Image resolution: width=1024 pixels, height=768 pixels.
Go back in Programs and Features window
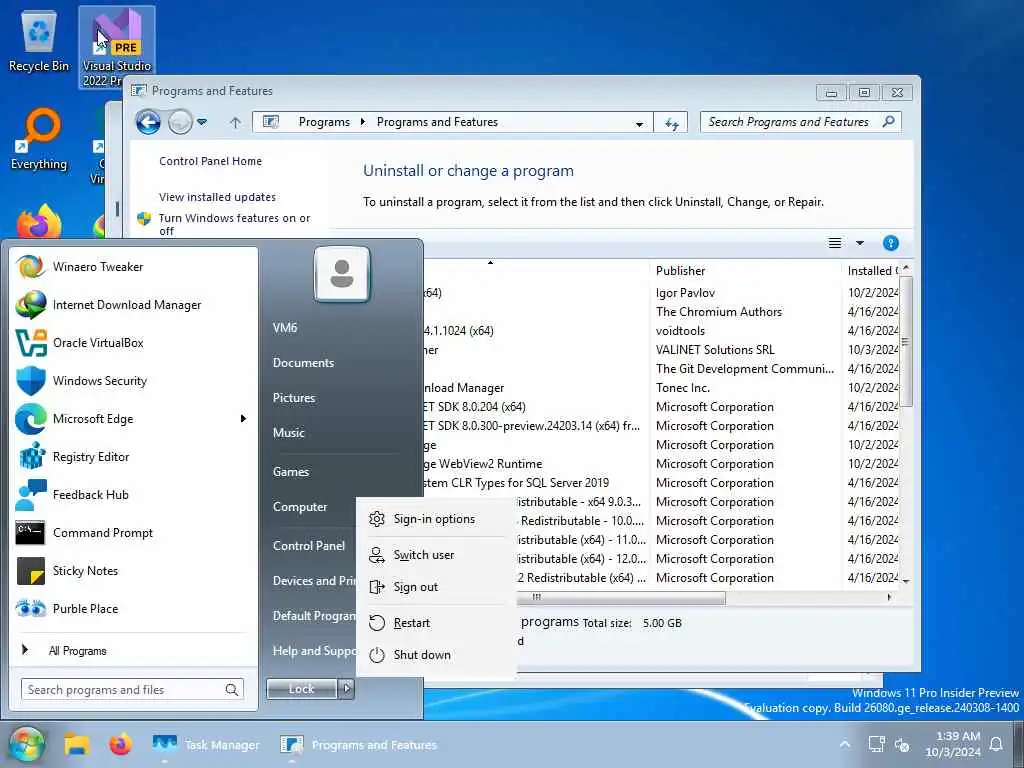[x=148, y=122]
